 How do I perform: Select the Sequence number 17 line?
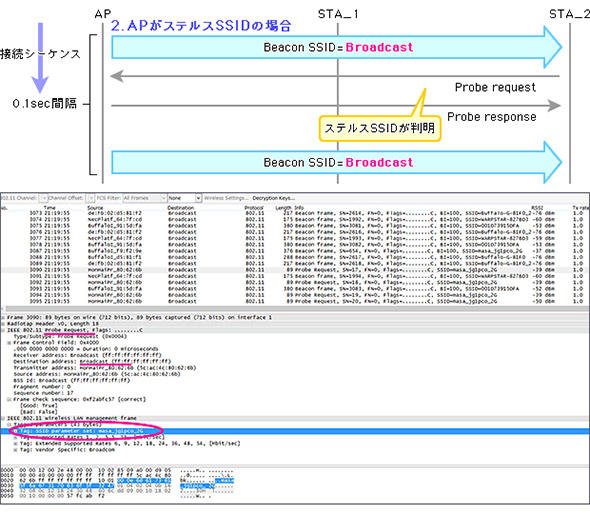[43, 393]
